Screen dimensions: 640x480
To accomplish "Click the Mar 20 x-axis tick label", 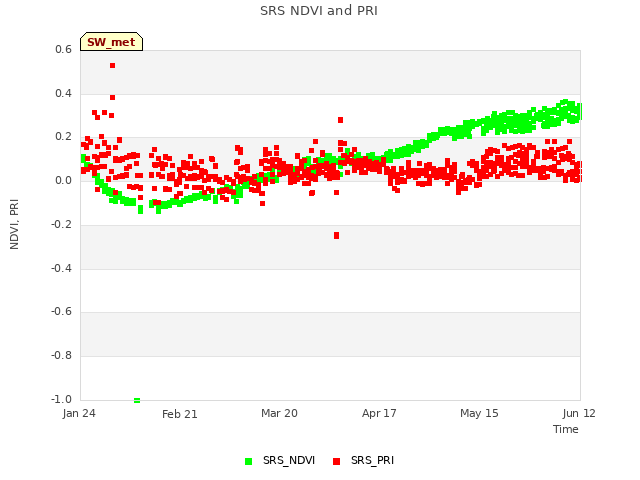I will click(280, 413).
